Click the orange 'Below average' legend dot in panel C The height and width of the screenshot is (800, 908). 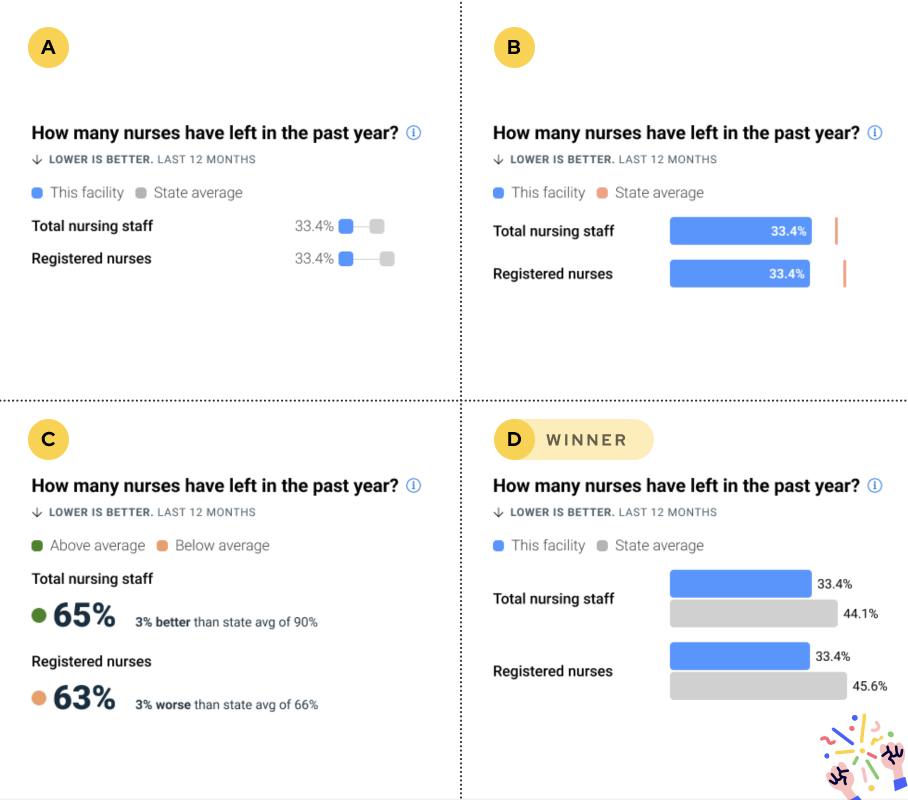click(162, 546)
